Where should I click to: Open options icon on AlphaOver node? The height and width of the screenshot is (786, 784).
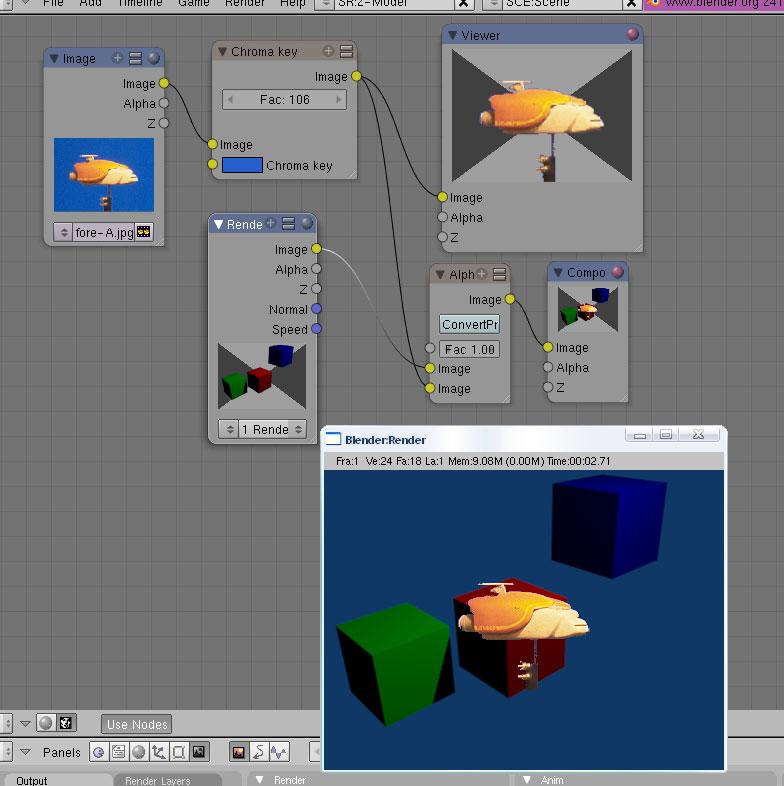(499, 274)
